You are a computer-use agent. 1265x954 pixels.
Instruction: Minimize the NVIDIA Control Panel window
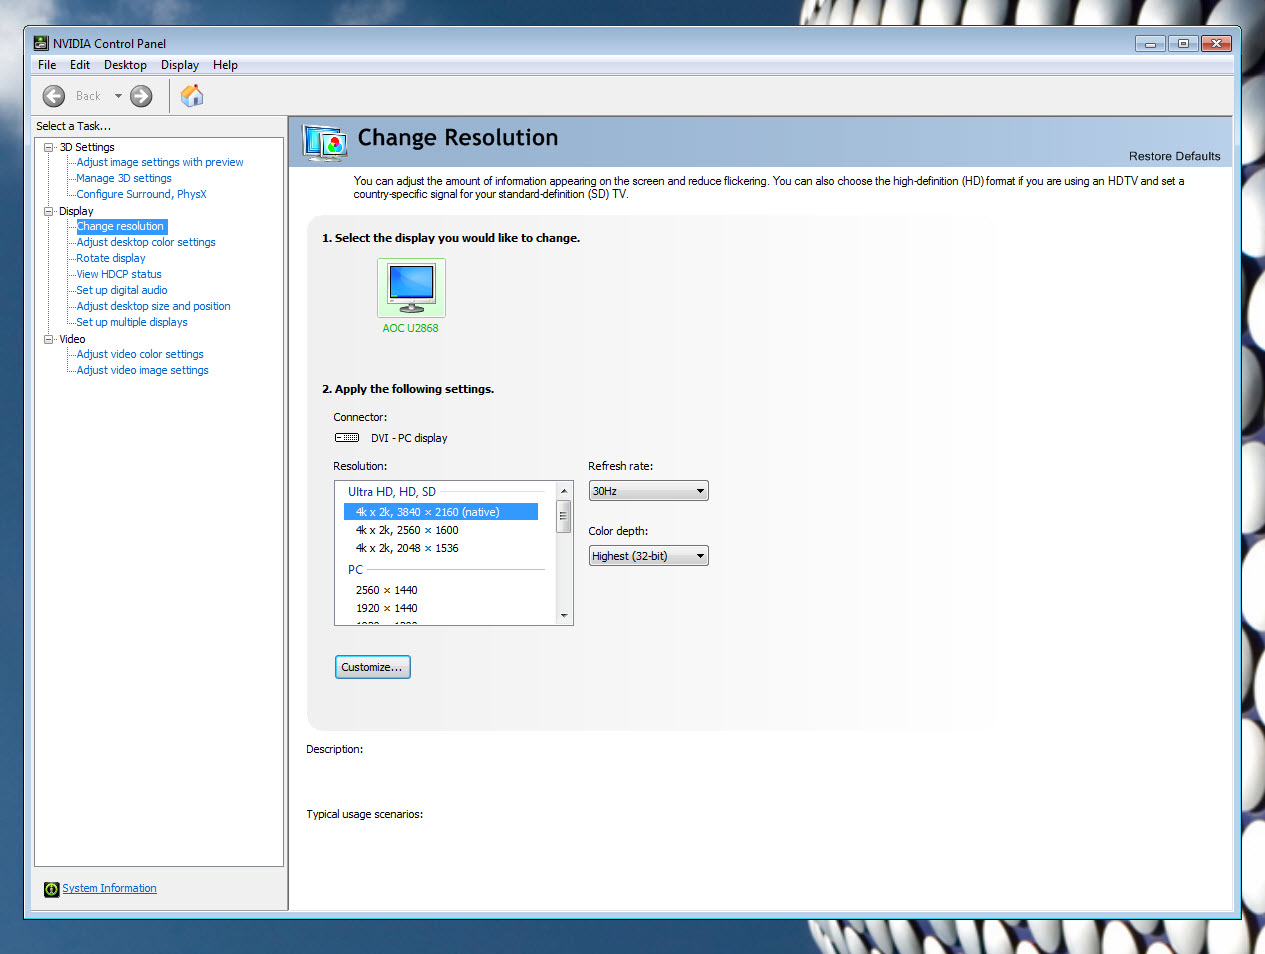[1150, 44]
